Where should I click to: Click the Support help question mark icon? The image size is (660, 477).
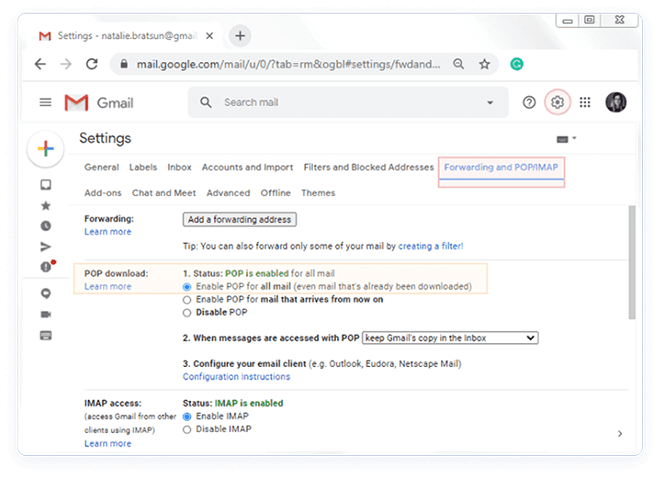[x=529, y=102]
